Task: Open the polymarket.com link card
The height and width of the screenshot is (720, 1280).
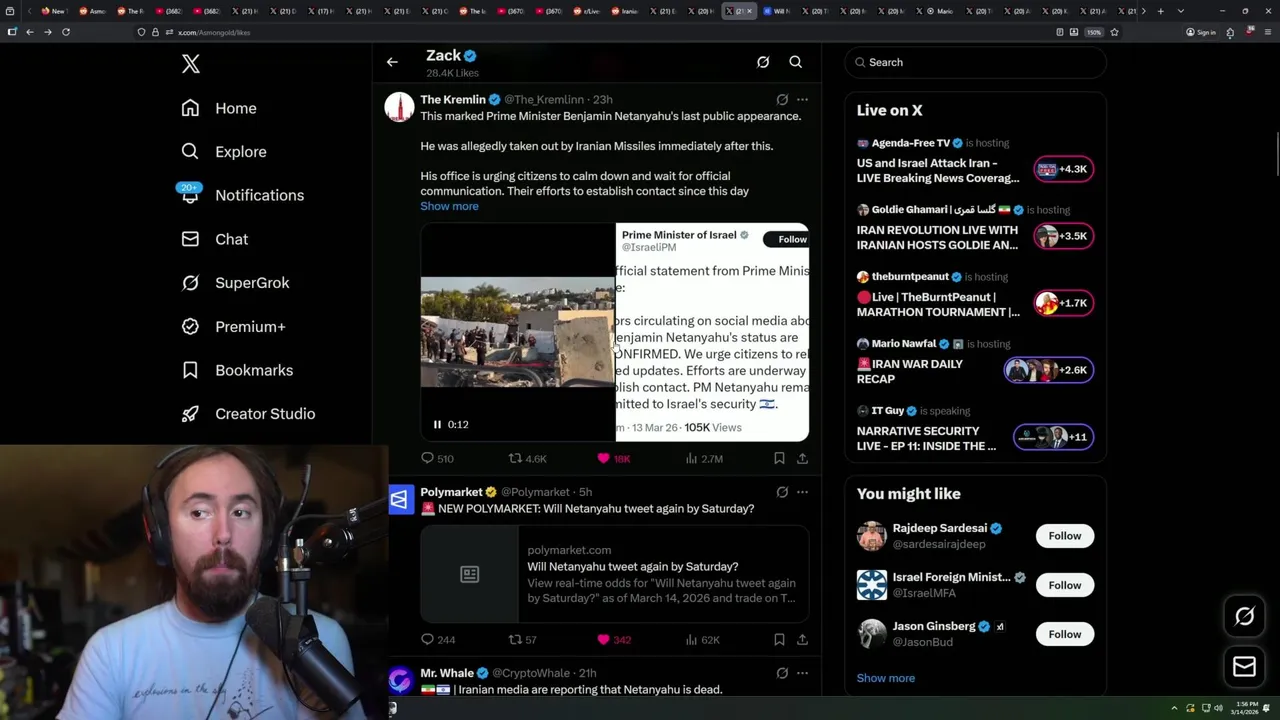Action: point(614,574)
